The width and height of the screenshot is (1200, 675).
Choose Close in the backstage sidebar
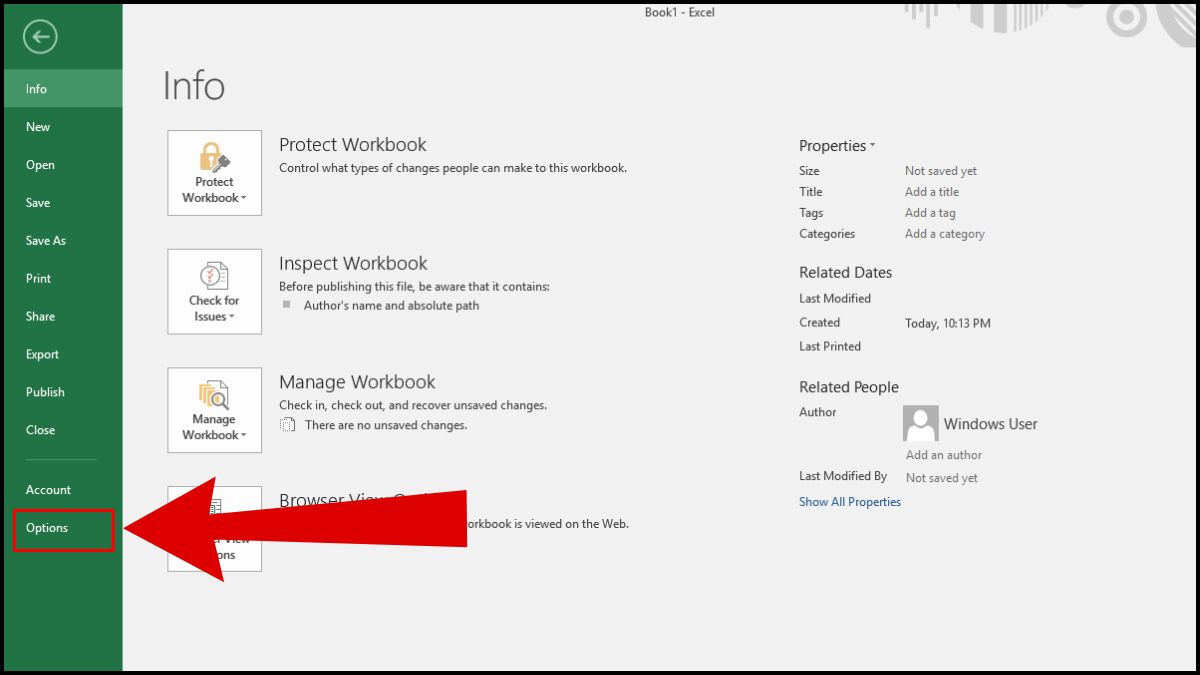(63, 431)
